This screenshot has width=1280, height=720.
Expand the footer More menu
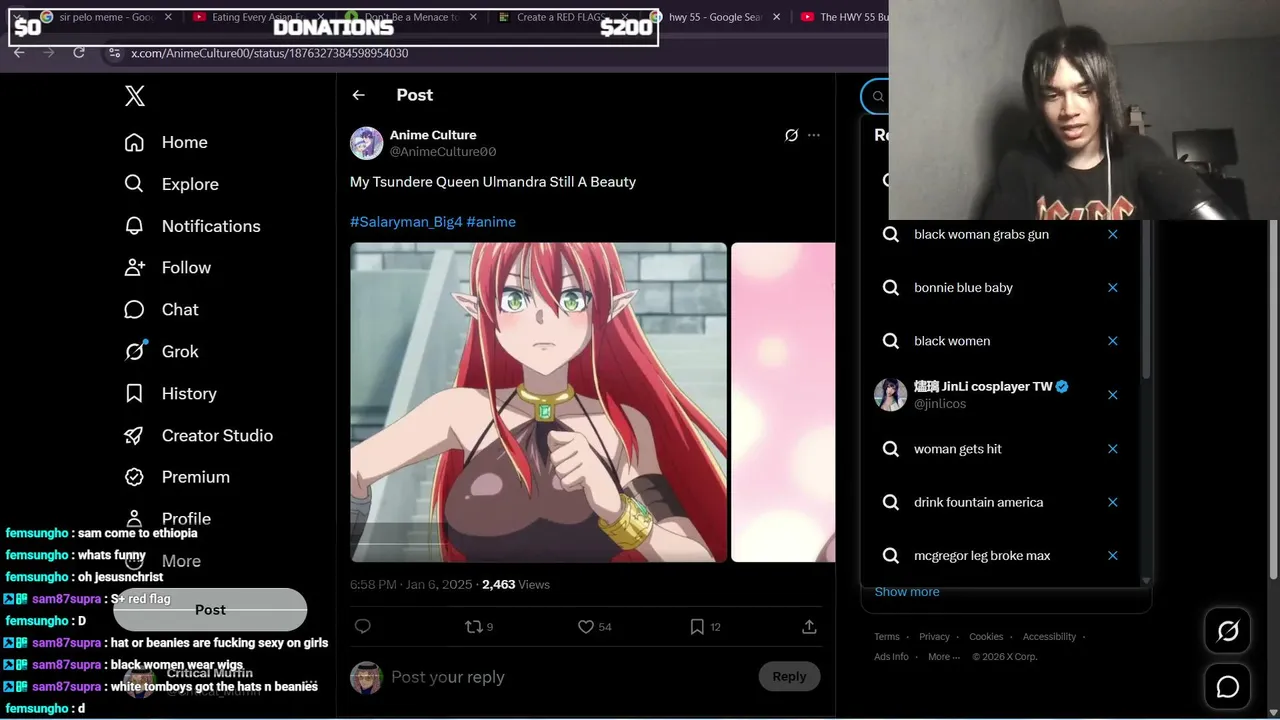(943, 657)
